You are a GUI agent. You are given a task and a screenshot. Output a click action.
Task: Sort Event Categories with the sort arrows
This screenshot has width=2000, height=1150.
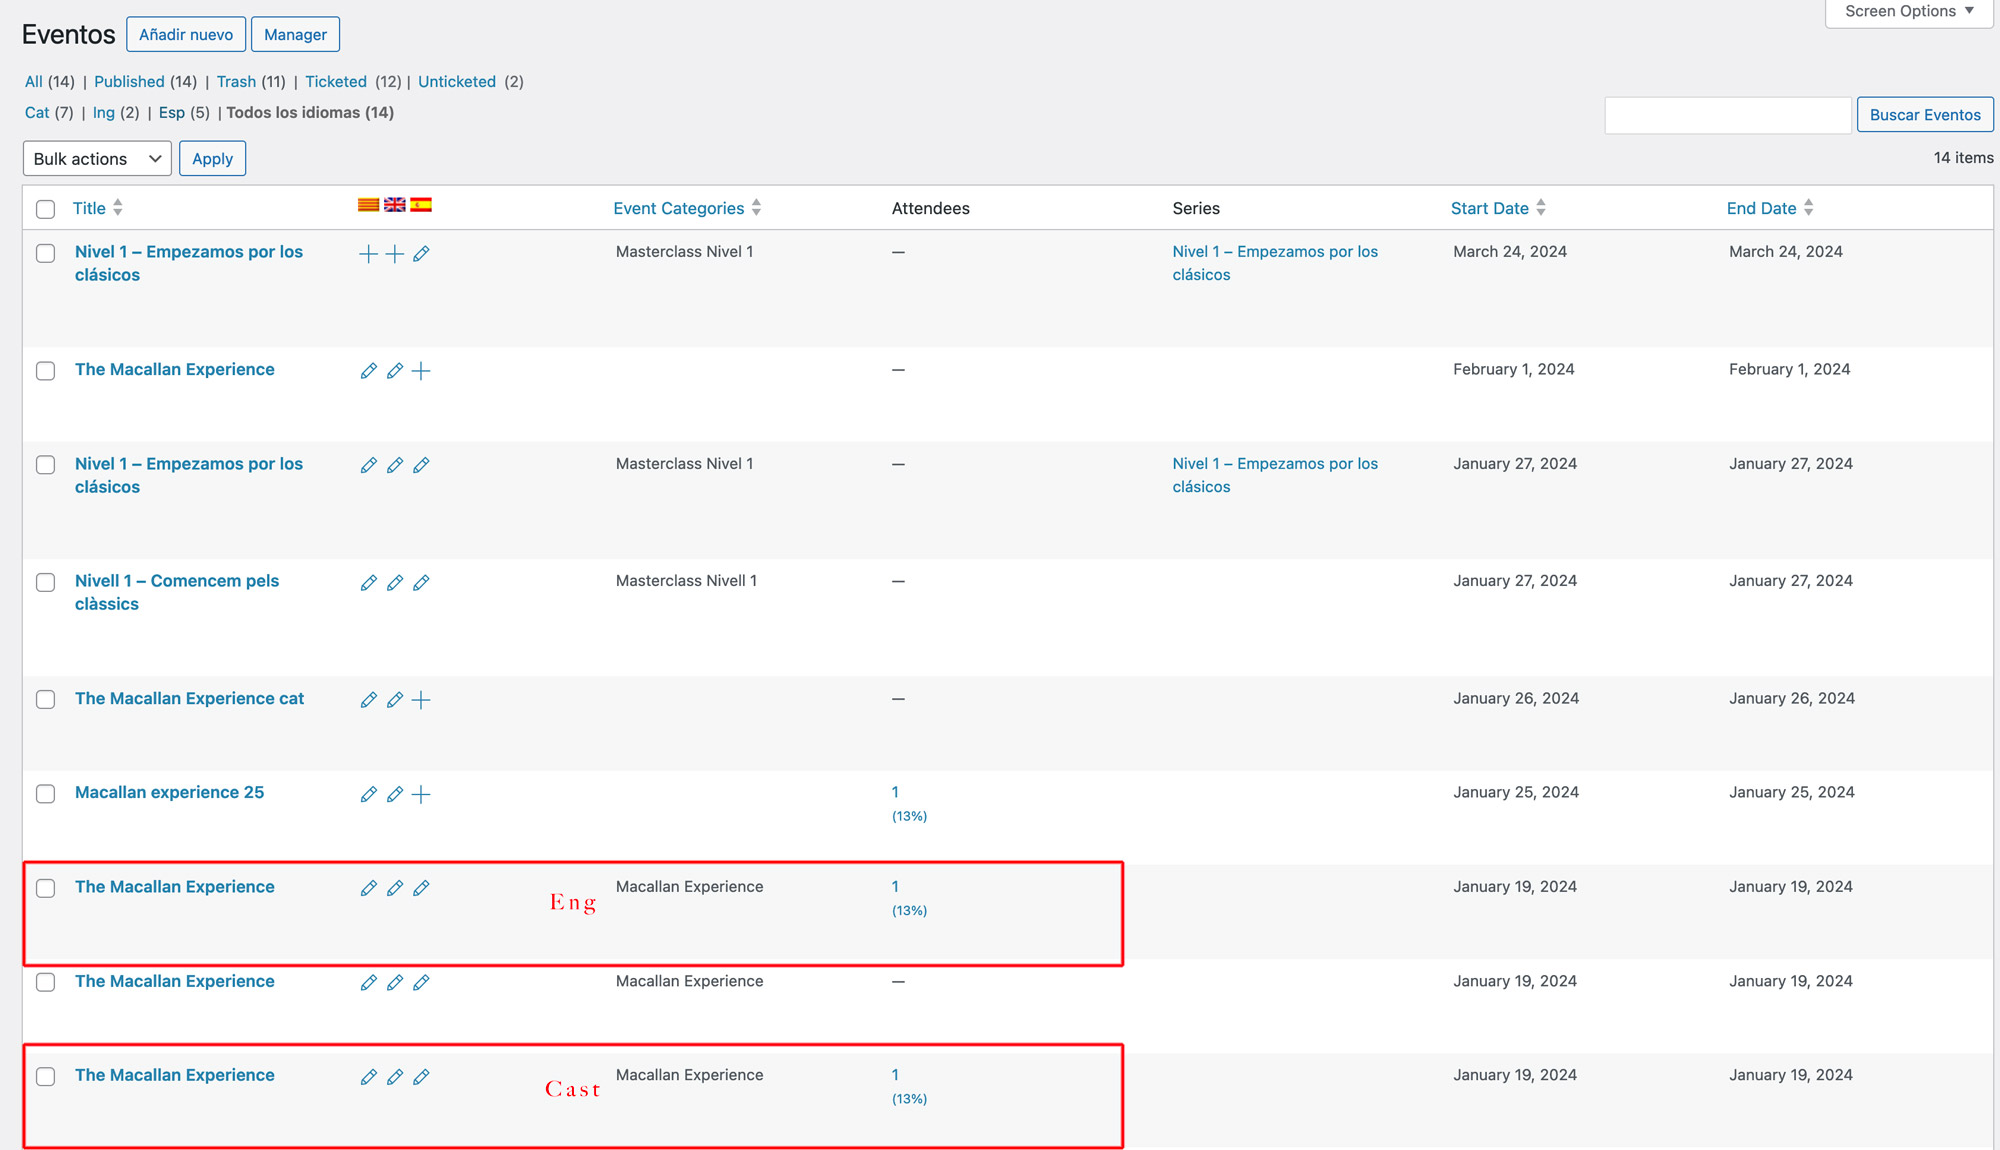[756, 208]
